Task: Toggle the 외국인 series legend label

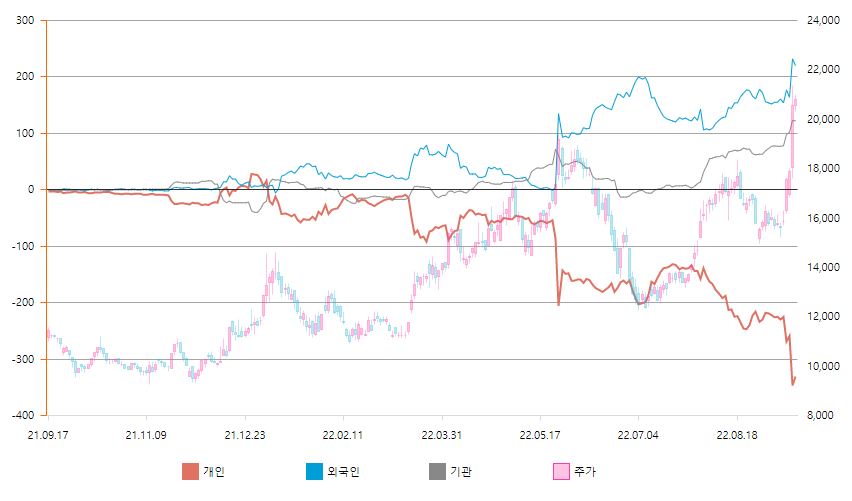Action: [x=342, y=472]
